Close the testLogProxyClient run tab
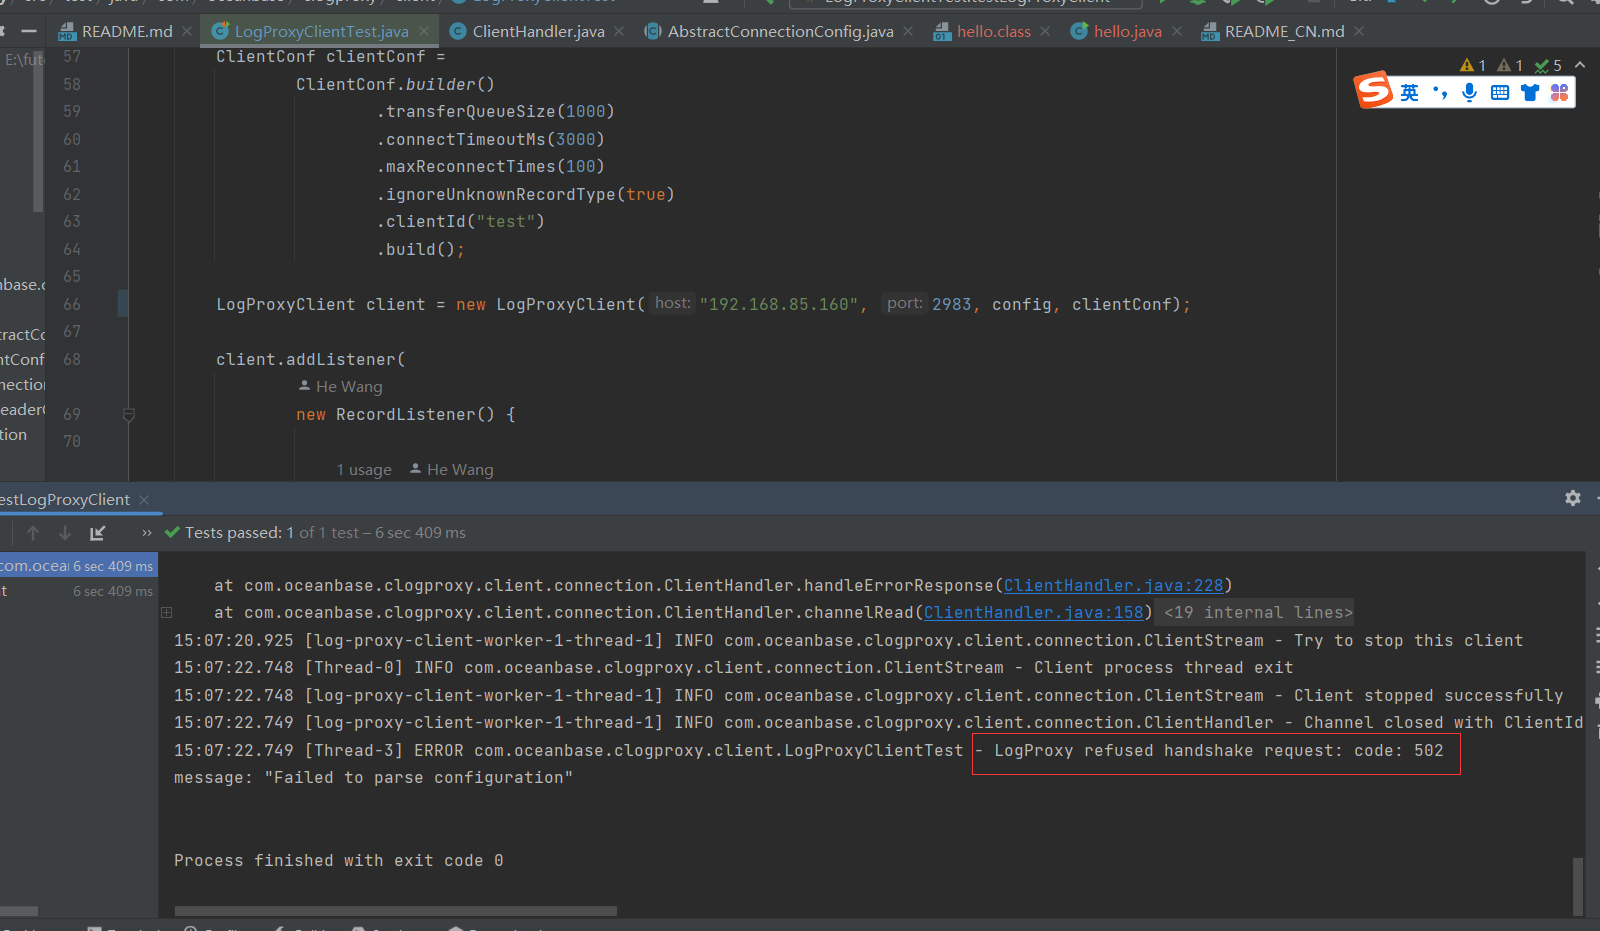 tap(144, 499)
